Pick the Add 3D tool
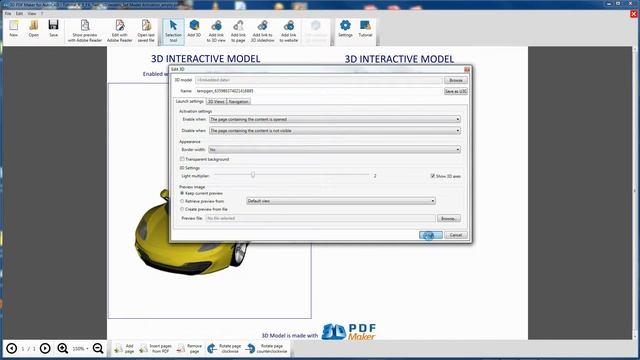Screen dimensions: 640x360 [x=194, y=29]
